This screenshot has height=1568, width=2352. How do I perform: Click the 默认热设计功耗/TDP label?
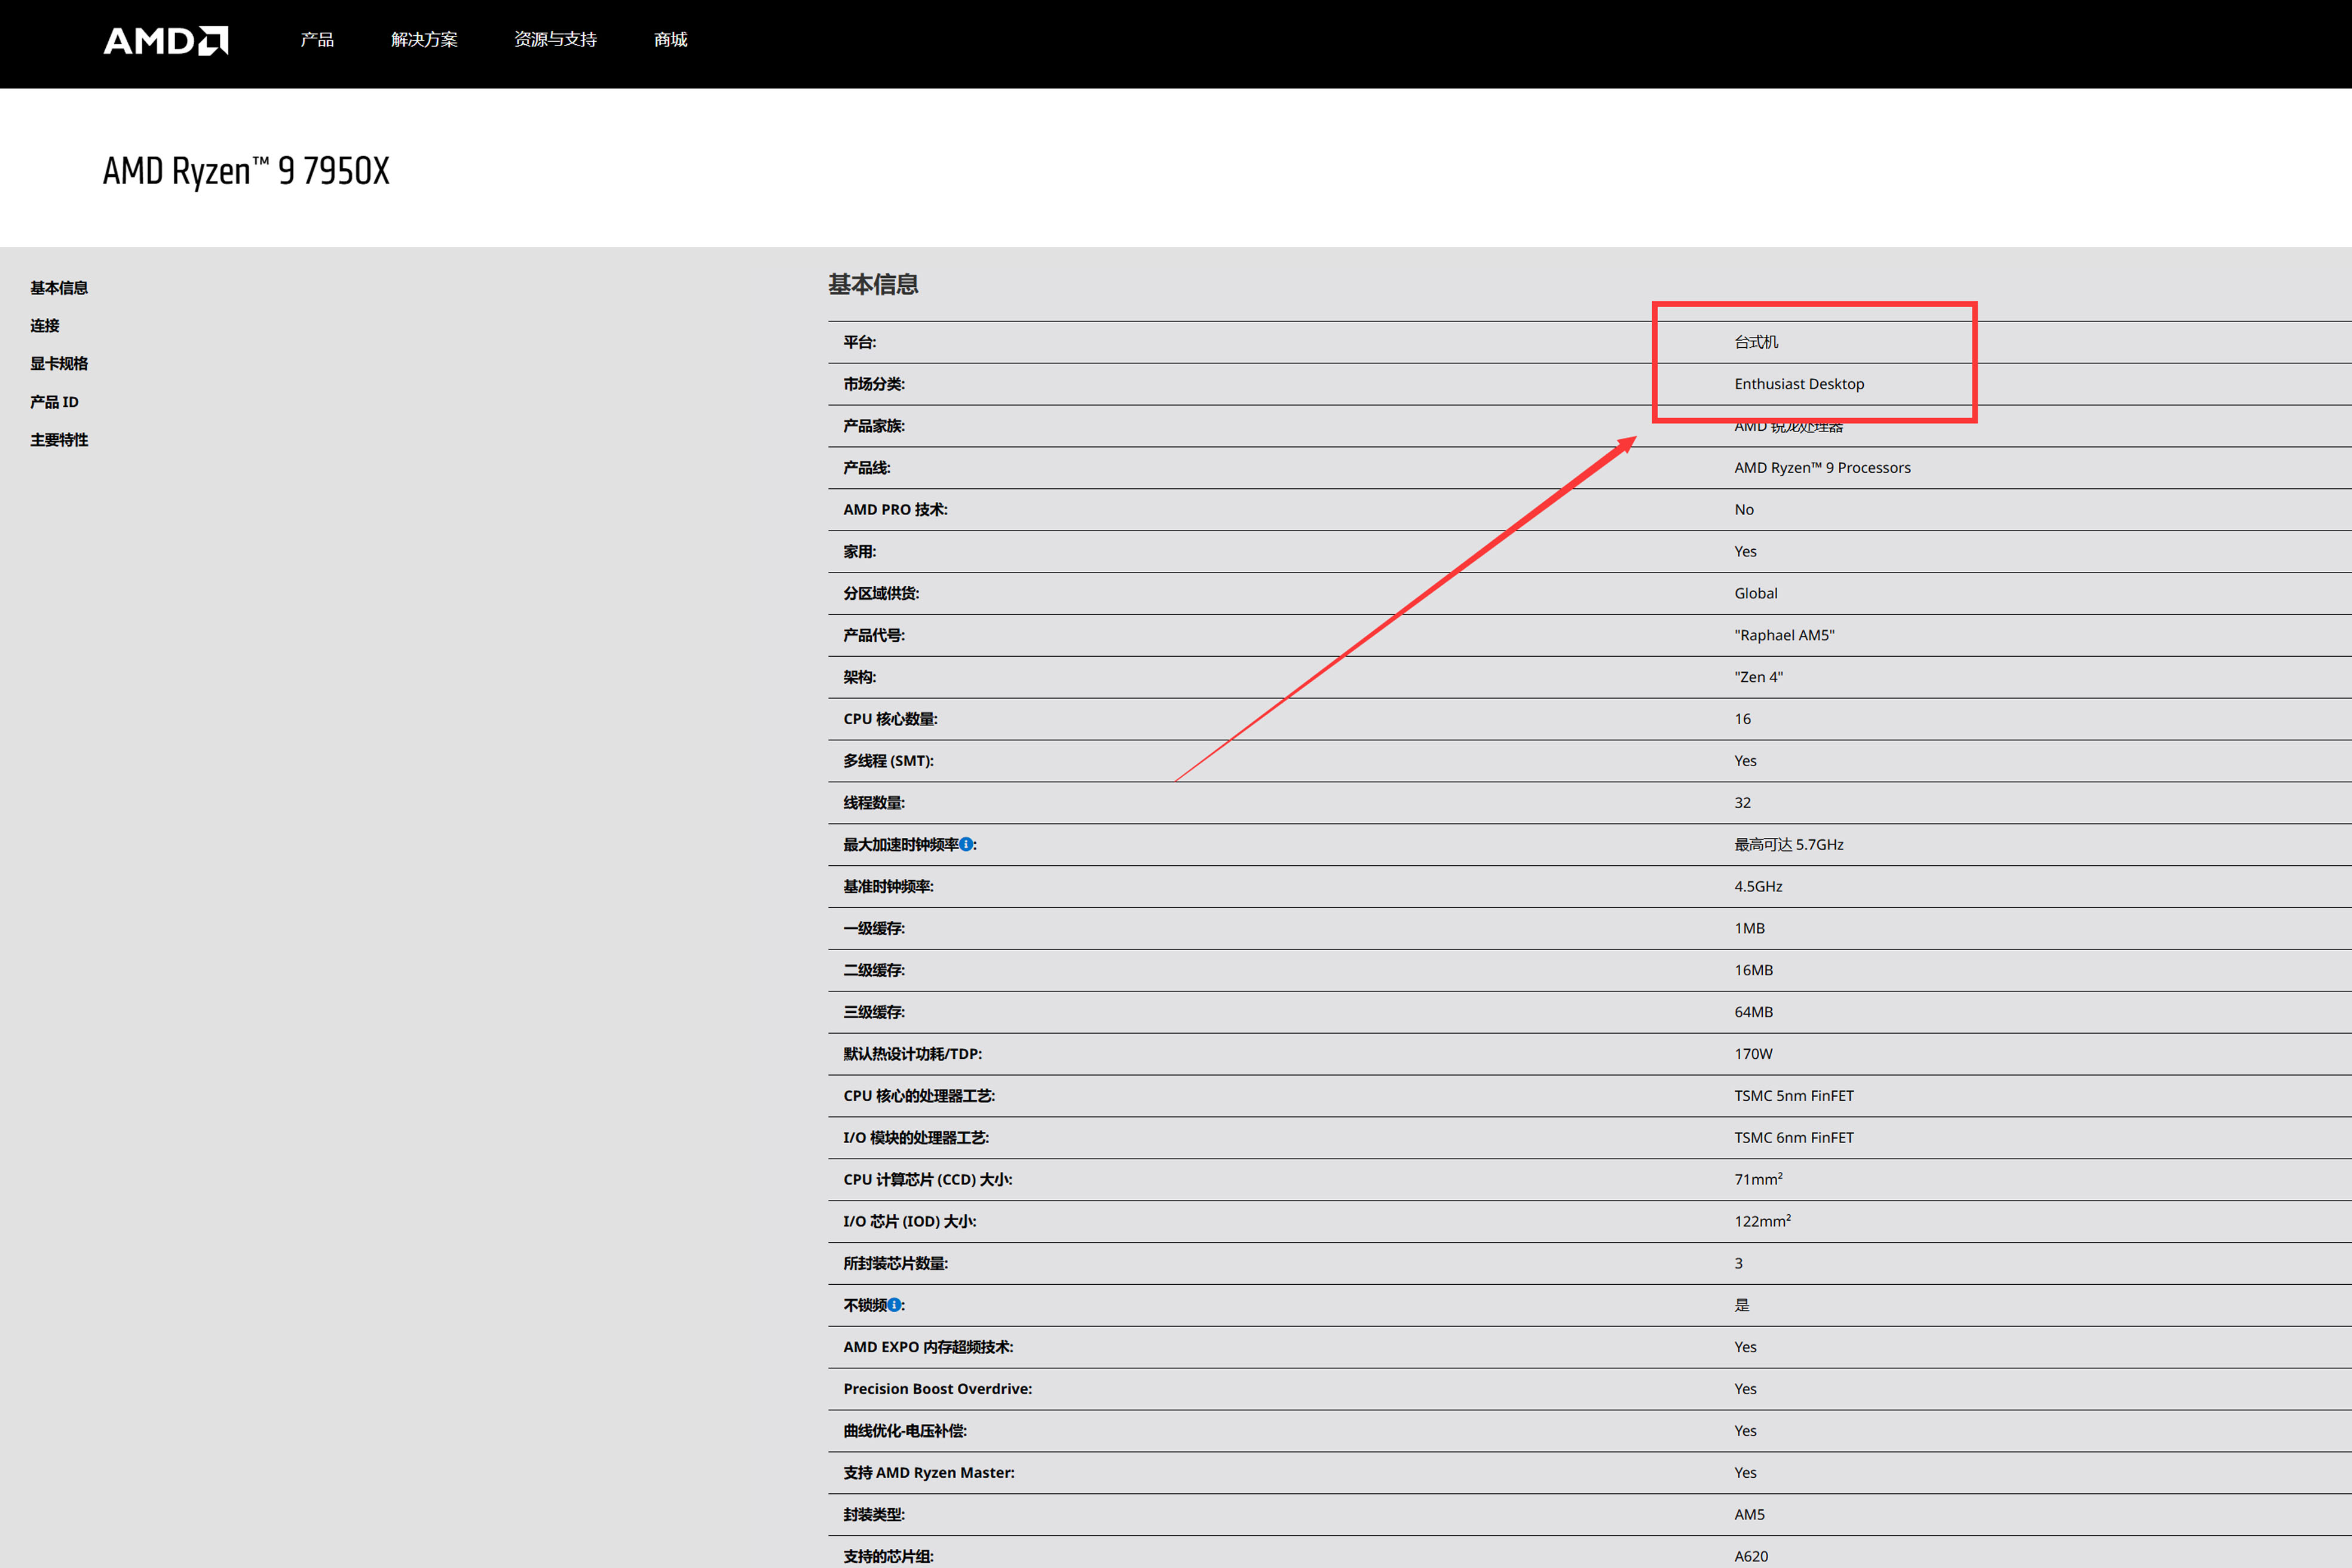912,1055
